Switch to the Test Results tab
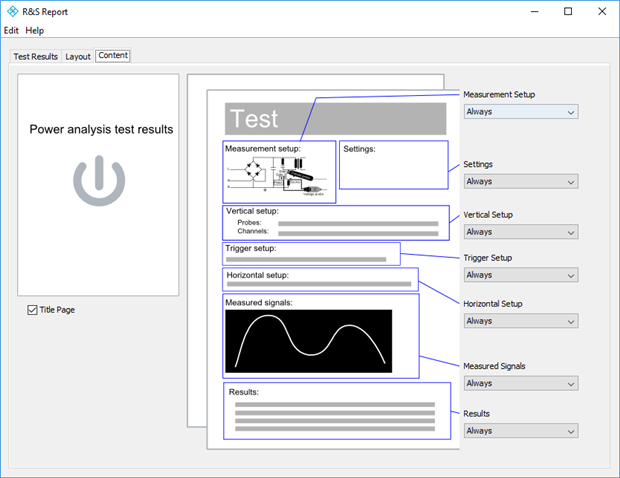Image resolution: width=620 pixels, height=478 pixels. pos(35,56)
